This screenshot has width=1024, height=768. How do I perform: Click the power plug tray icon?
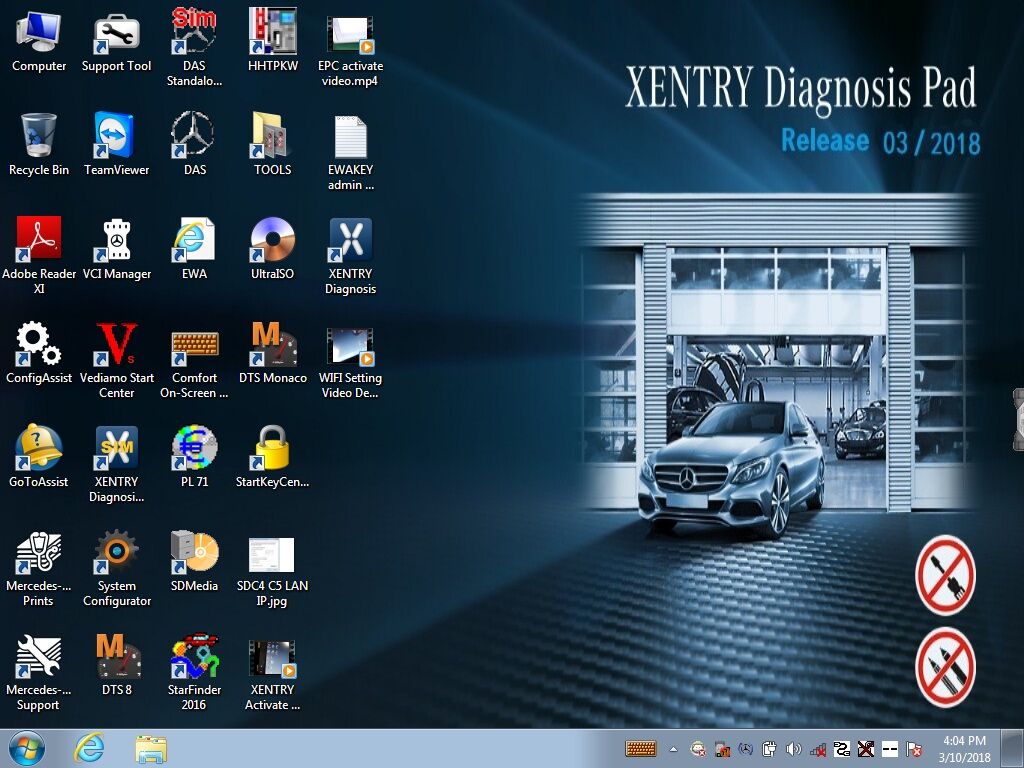(x=769, y=749)
